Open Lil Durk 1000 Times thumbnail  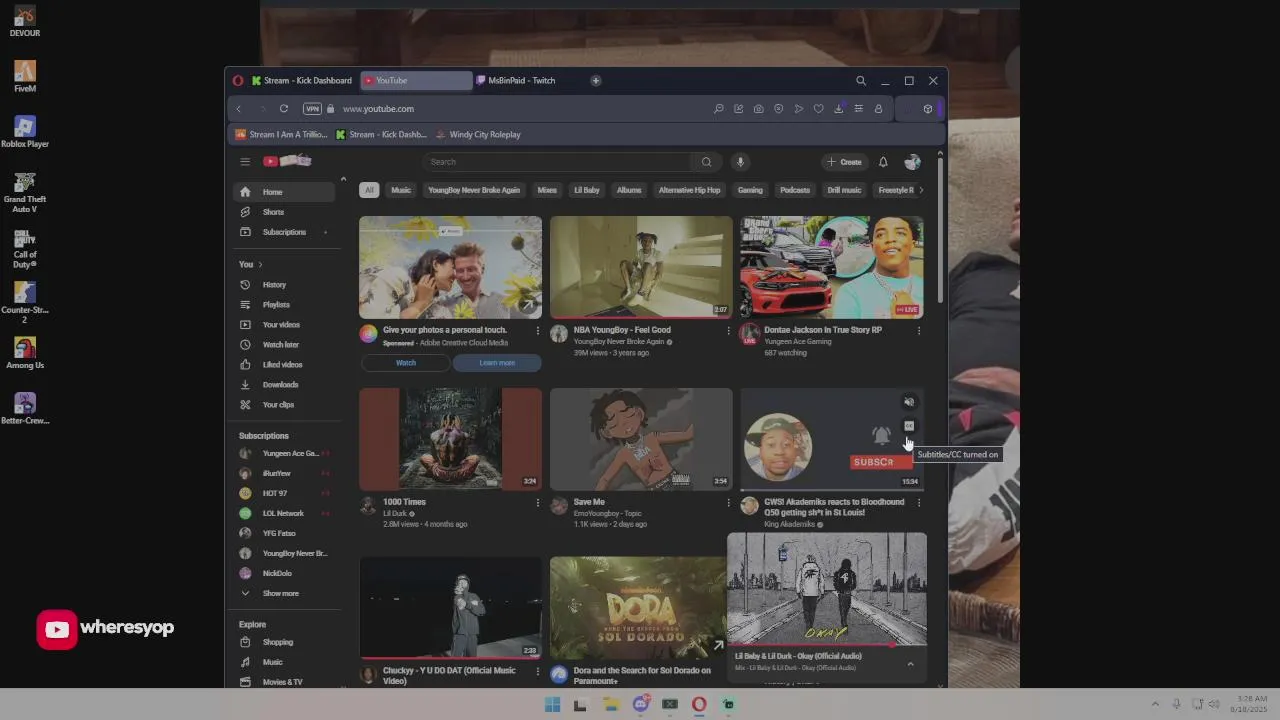point(451,439)
